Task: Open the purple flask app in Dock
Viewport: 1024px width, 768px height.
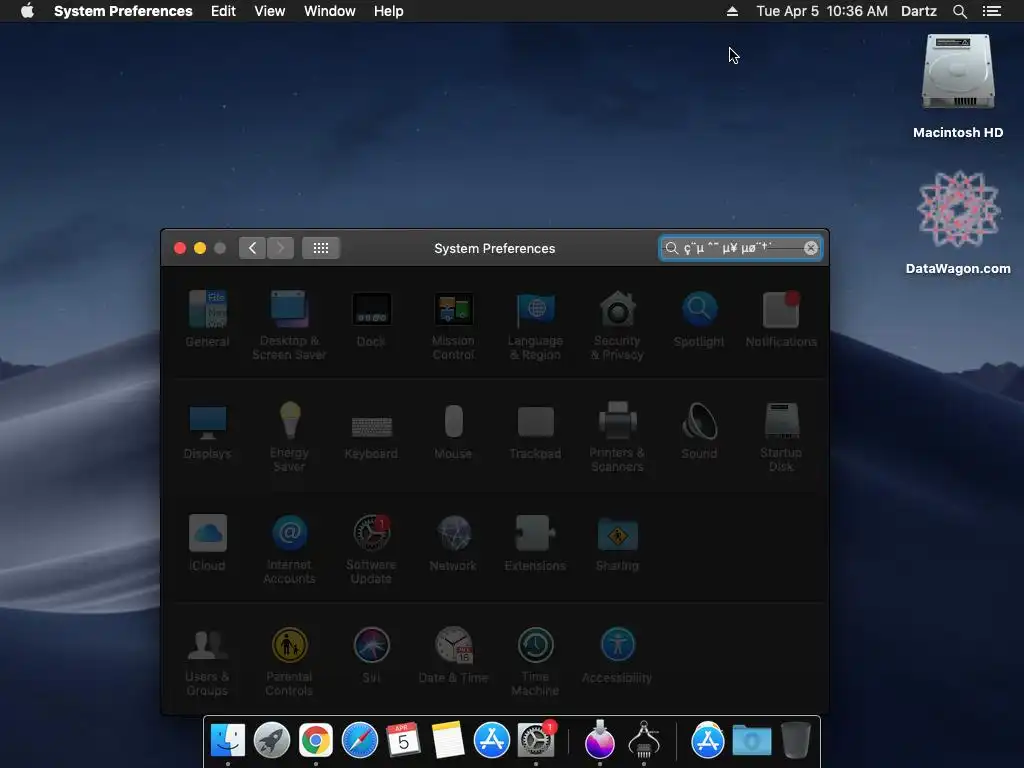Action: [x=600, y=740]
